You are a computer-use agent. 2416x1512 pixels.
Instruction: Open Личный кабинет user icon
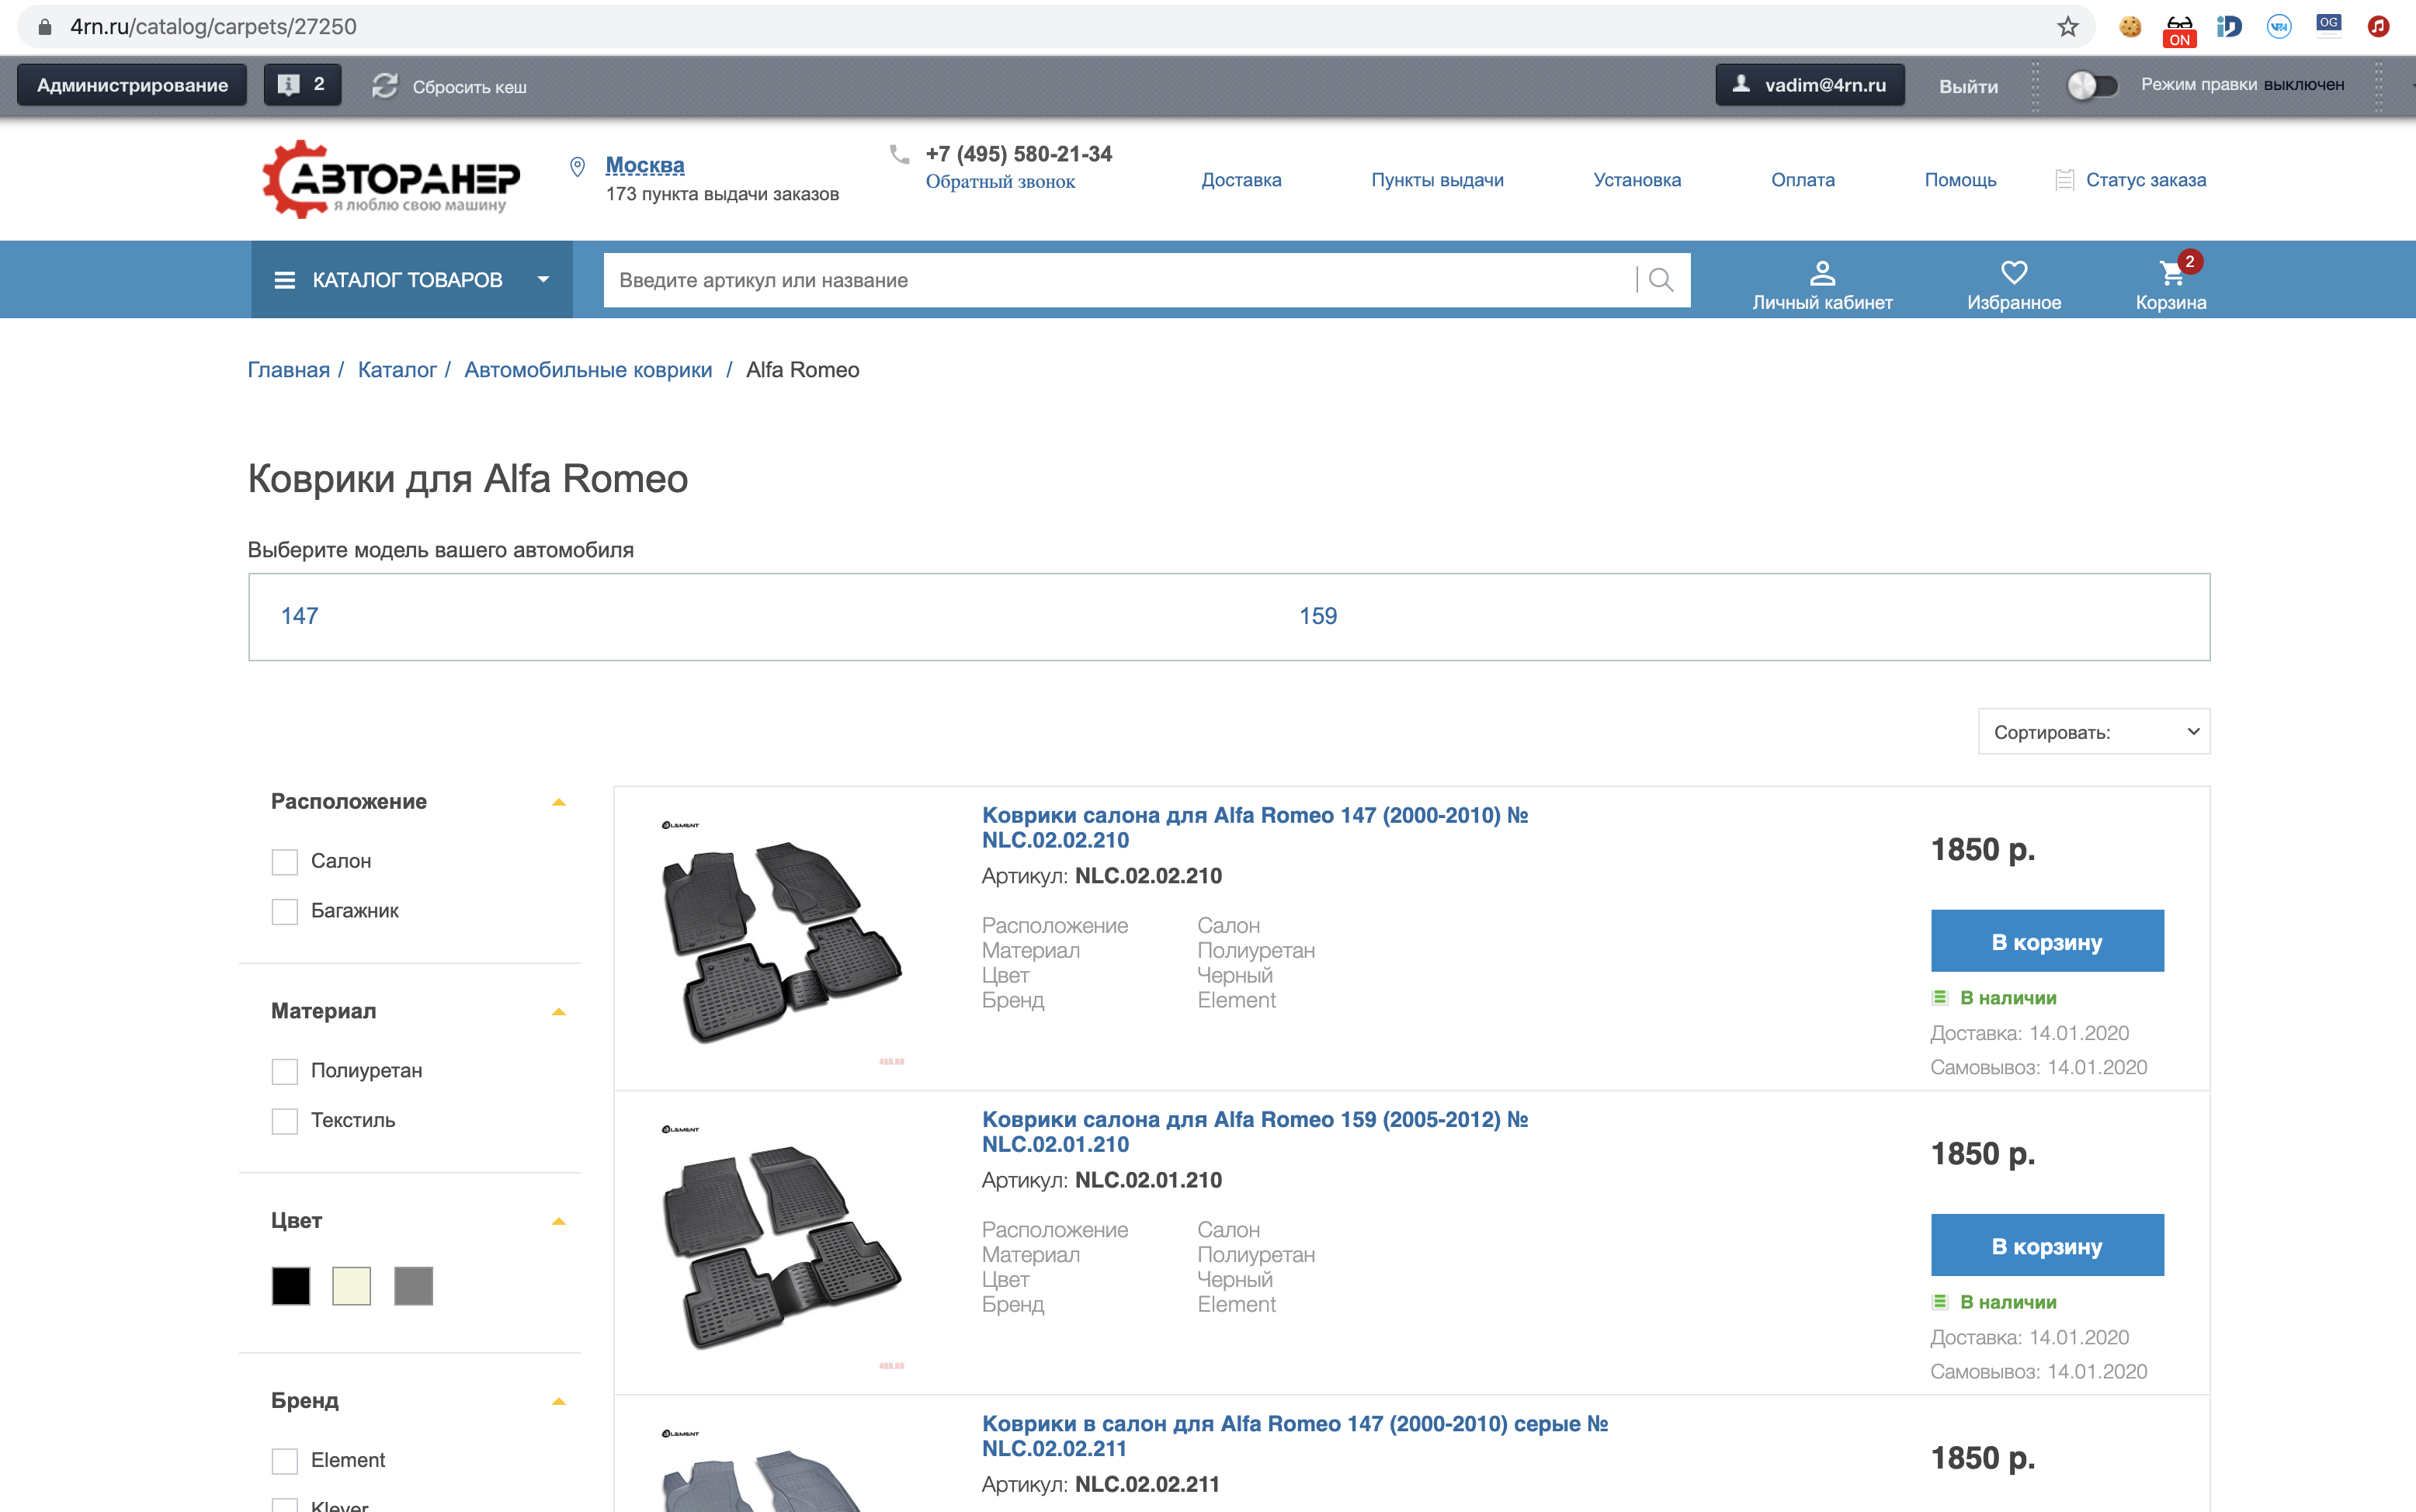click(1822, 272)
